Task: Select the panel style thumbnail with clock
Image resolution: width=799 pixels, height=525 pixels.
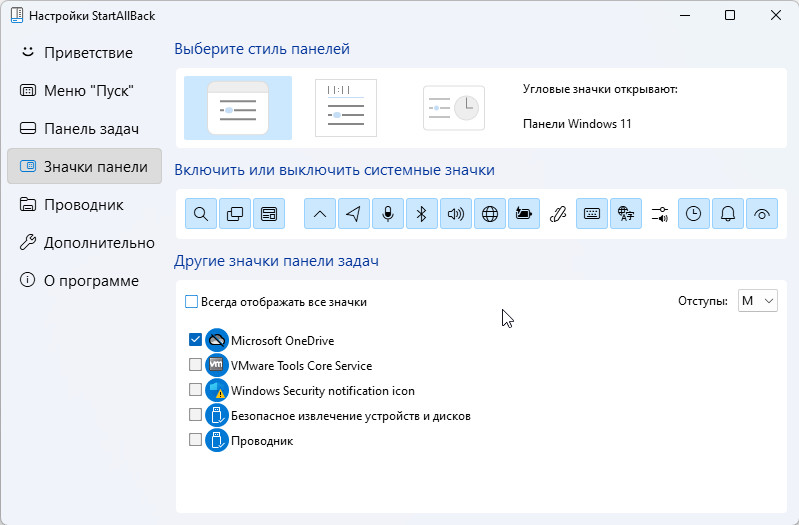Action: pos(453,108)
